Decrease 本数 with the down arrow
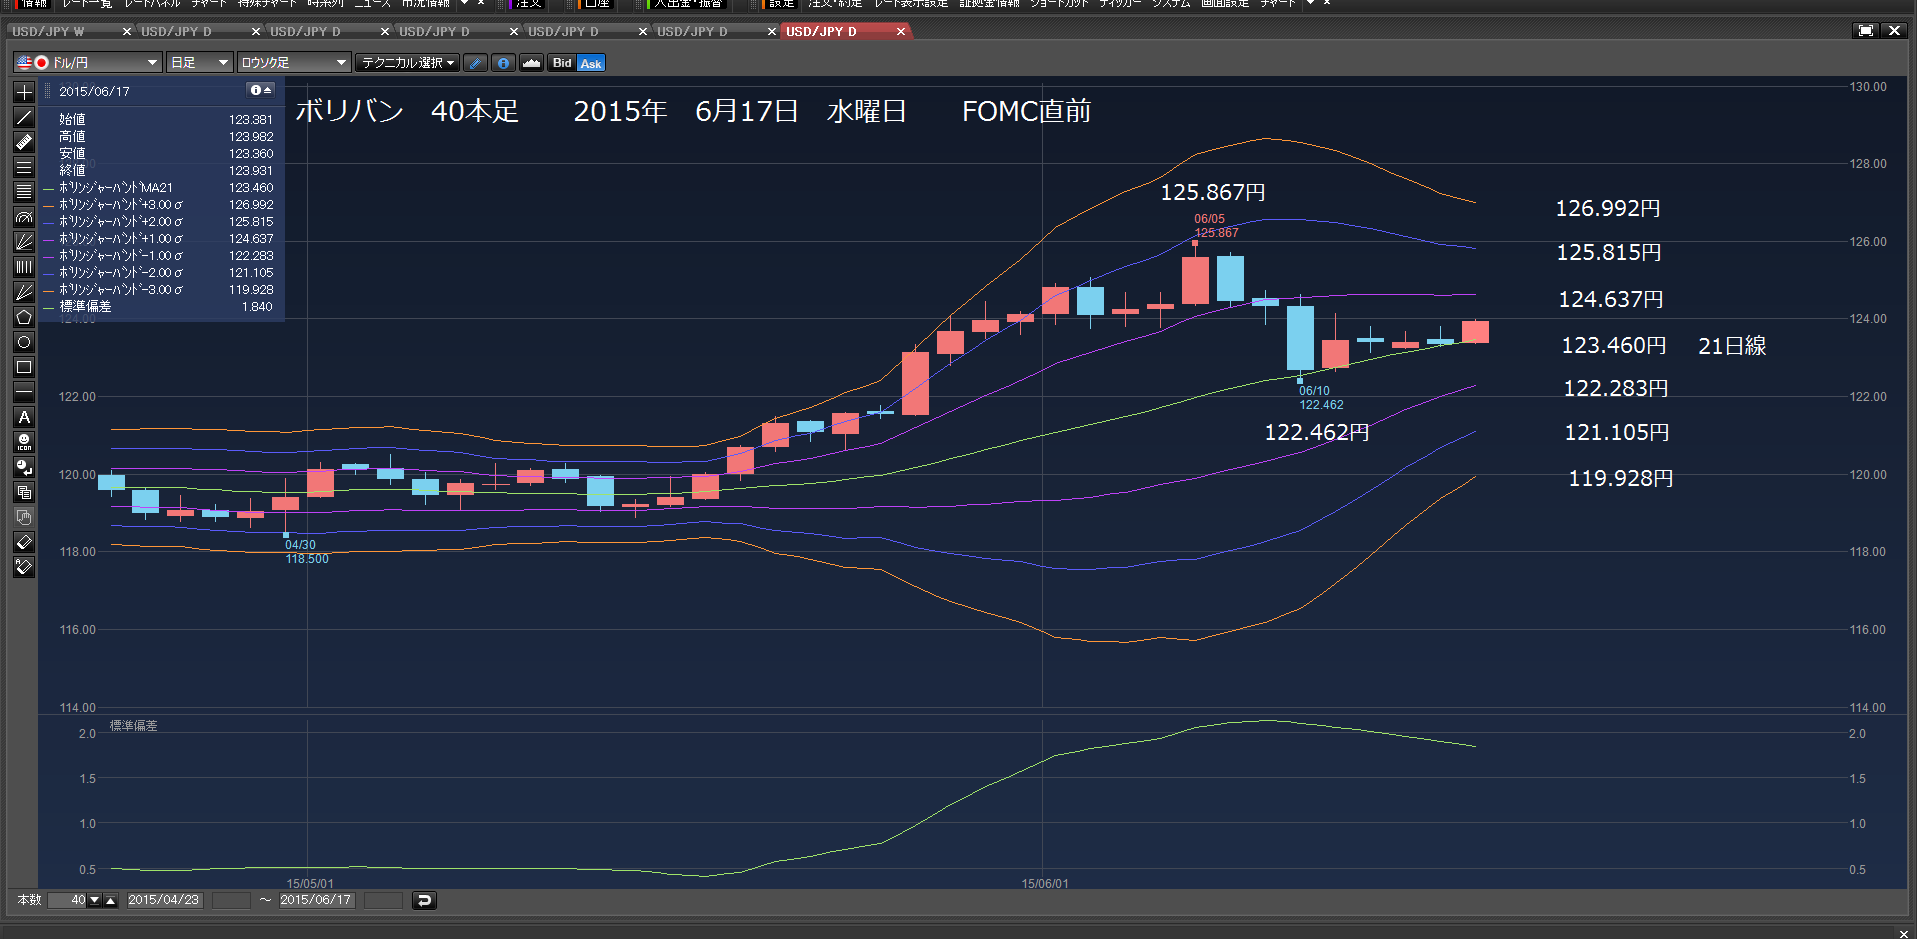Viewport: 1917px width, 939px height. tap(95, 901)
